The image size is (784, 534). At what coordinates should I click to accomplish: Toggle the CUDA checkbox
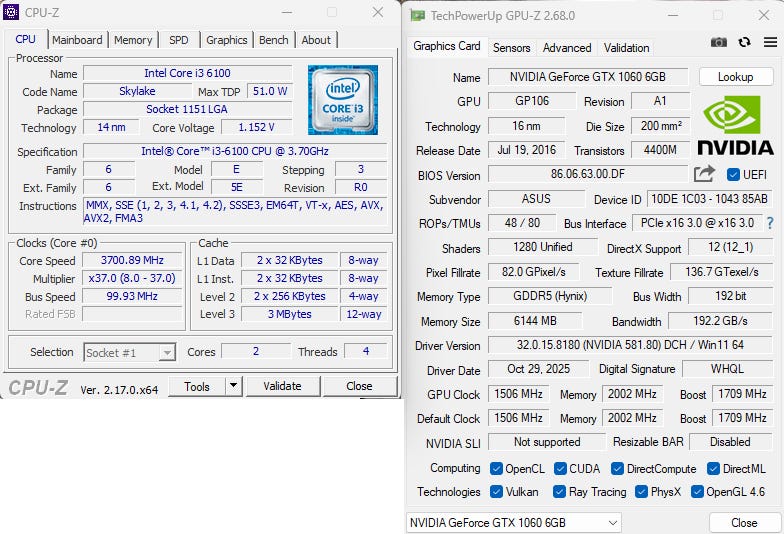click(x=560, y=468)
